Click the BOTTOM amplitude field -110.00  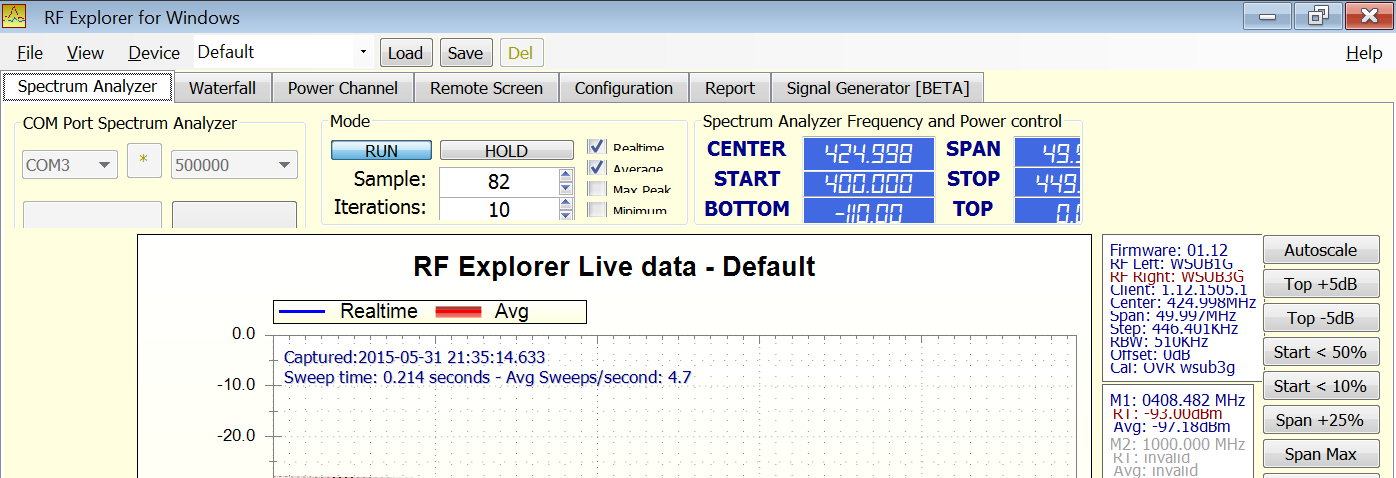[869, 211]
